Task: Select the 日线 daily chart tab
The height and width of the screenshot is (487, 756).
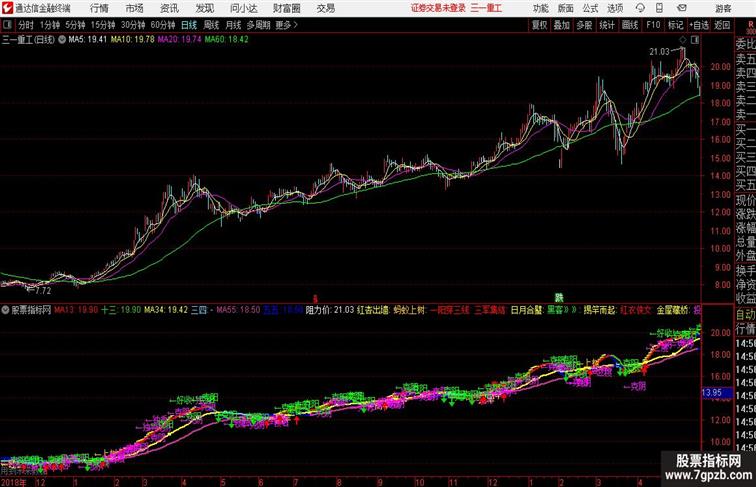Action: (189, 25)
